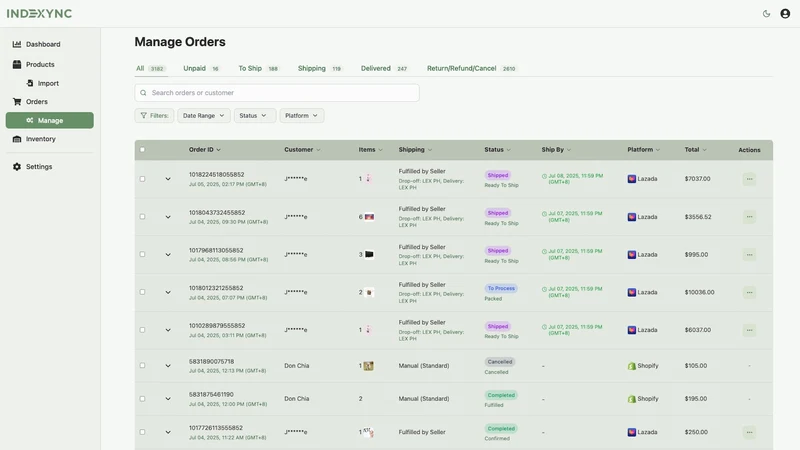Tick the select-all checkbox in table header
800x450 pixels.
[x=142, y=150]
